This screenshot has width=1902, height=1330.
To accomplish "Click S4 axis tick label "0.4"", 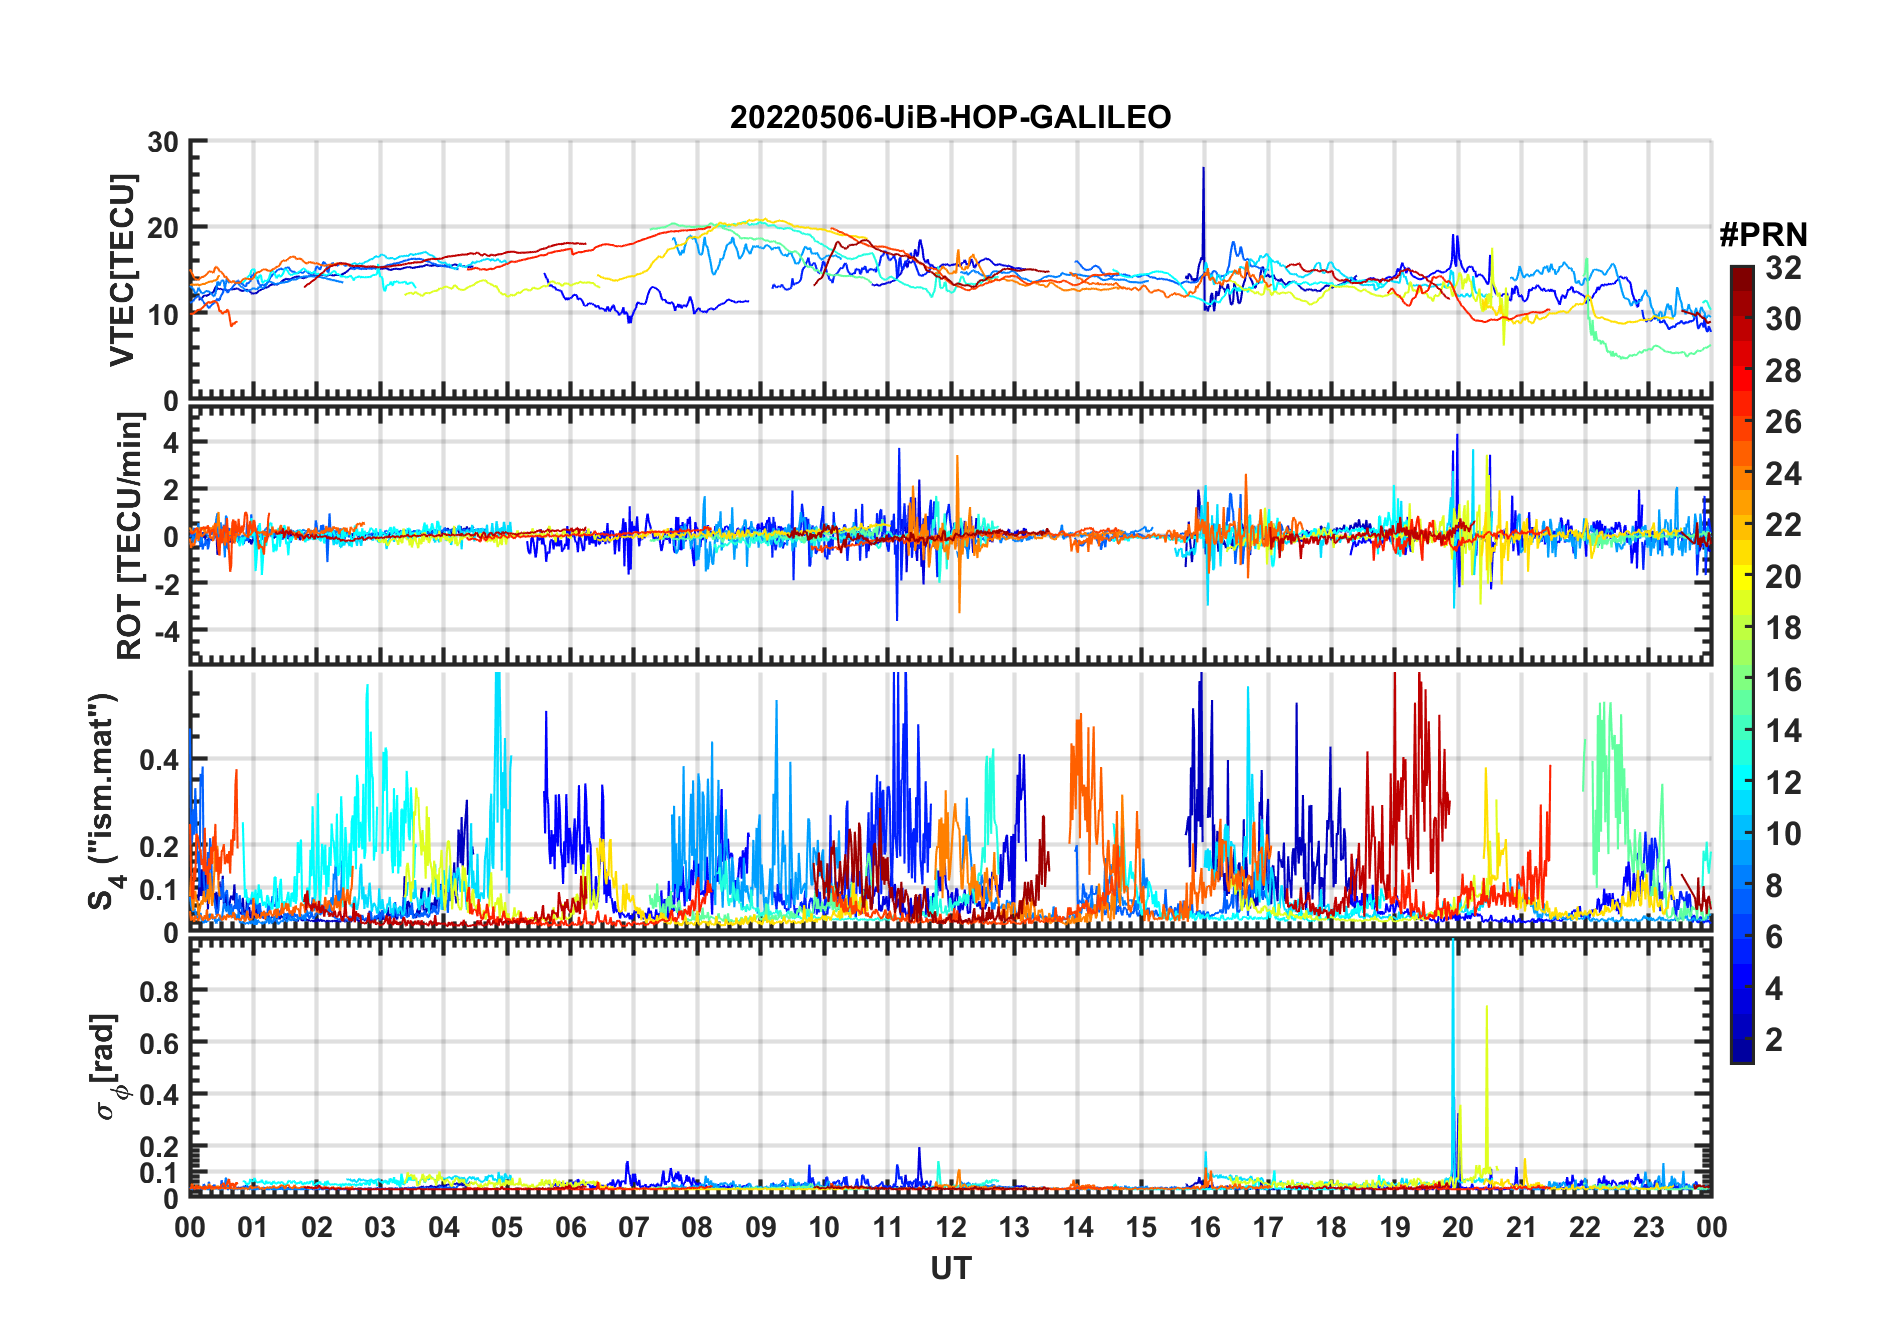I will (159, 760).
